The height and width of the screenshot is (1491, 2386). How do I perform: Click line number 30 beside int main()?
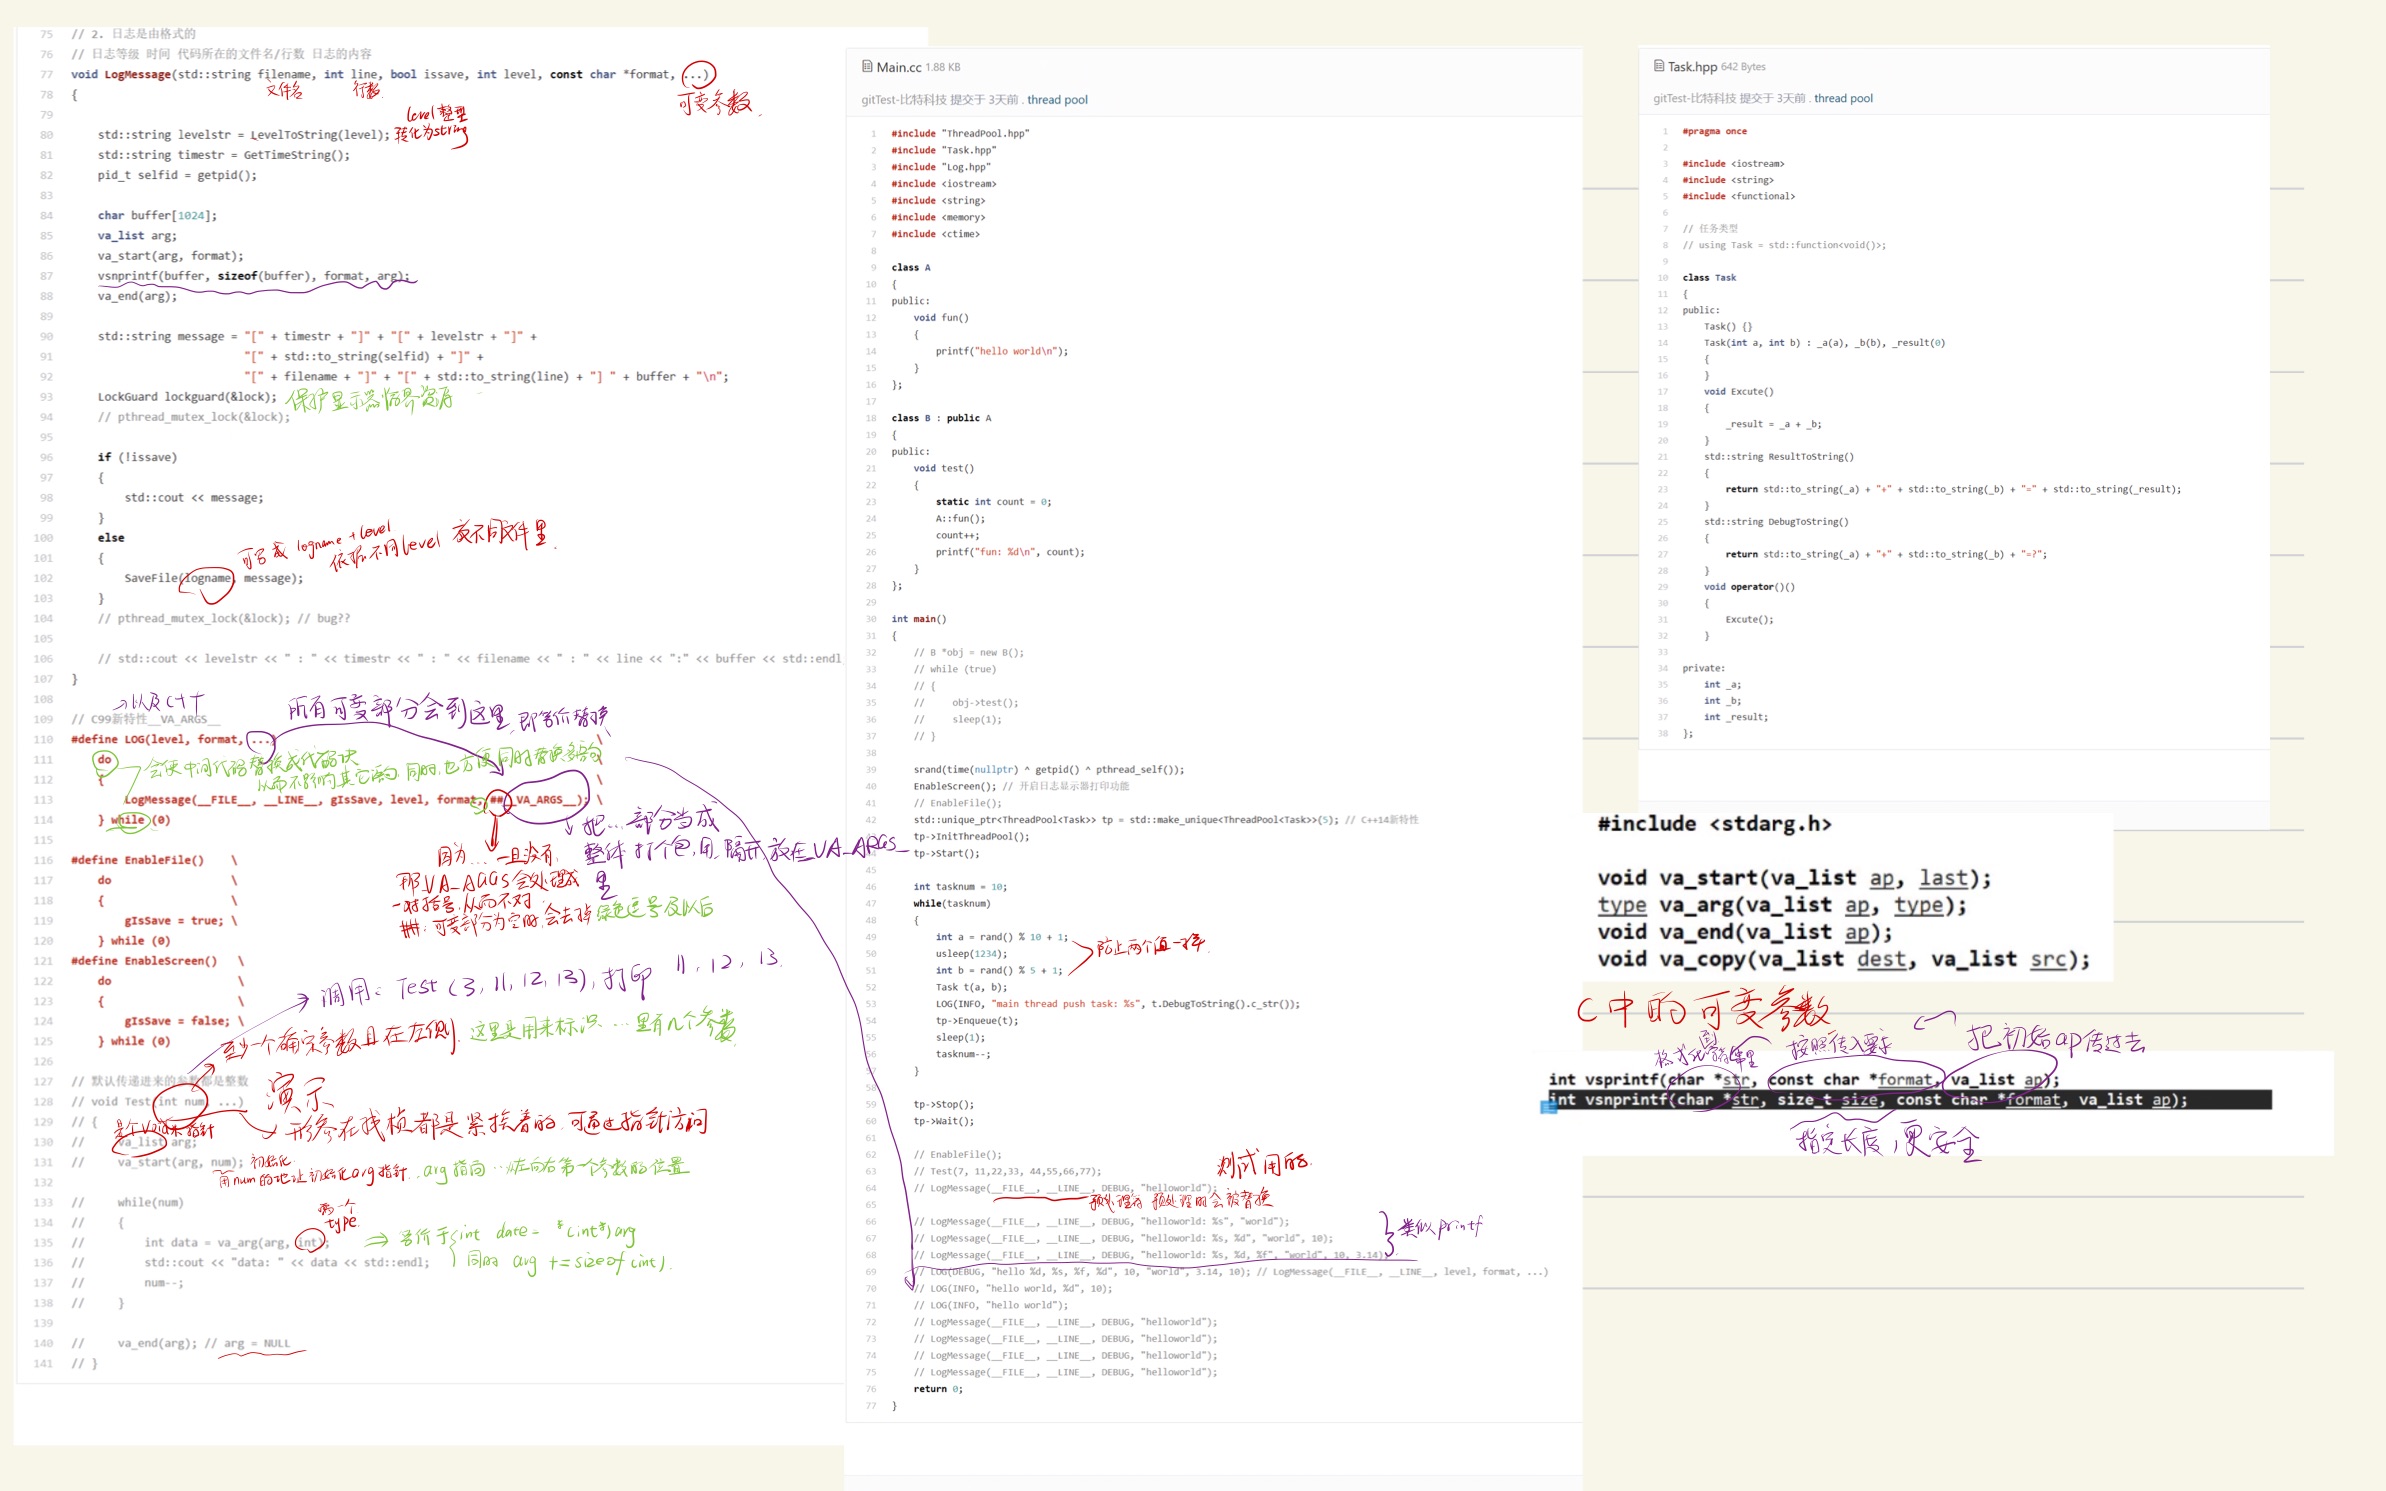click(x=871, y=619)
